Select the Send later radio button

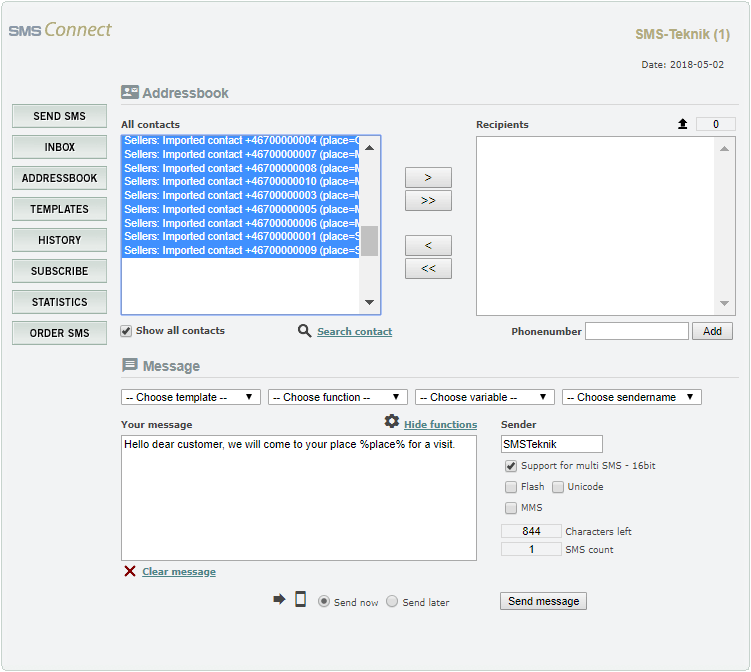[x=392, y=601]
